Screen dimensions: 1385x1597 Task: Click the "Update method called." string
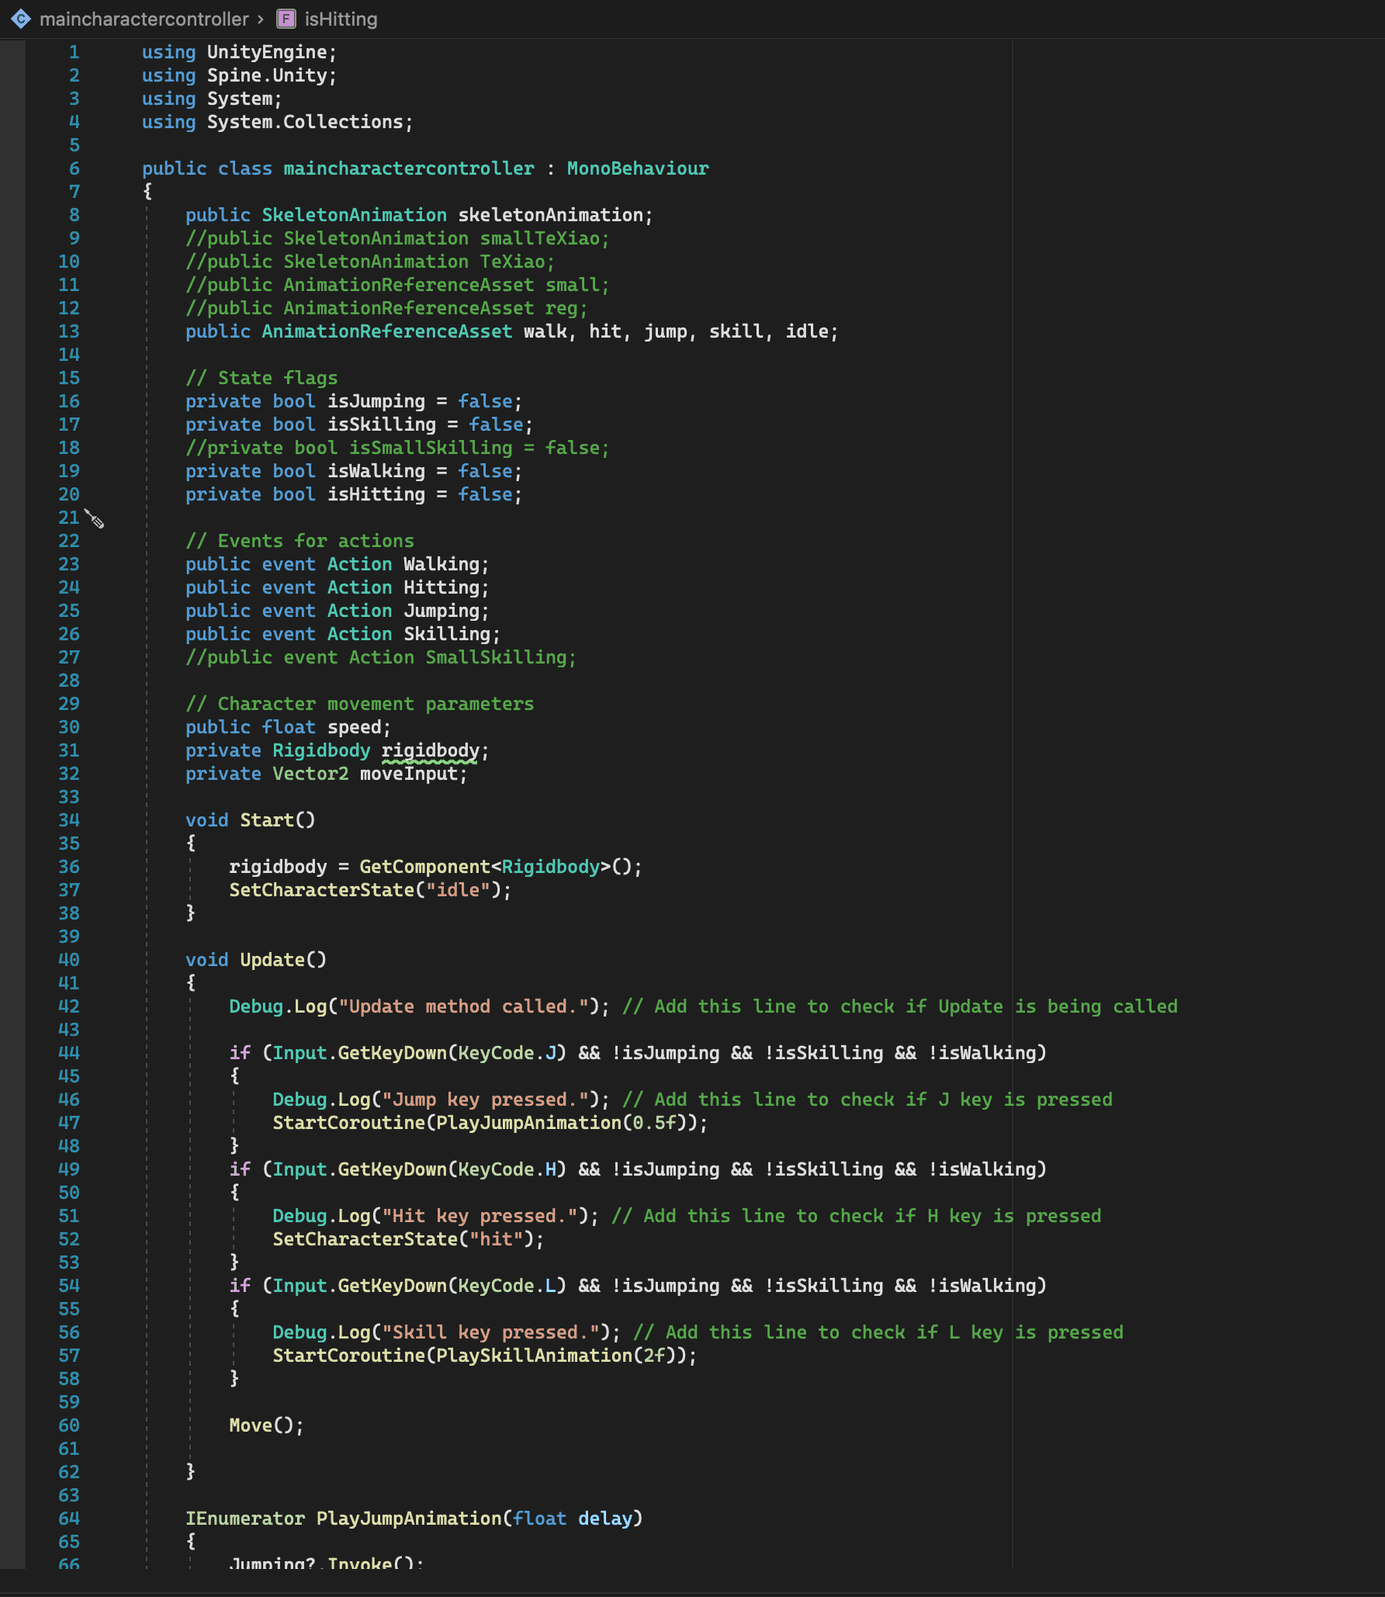click(464, 1007)
